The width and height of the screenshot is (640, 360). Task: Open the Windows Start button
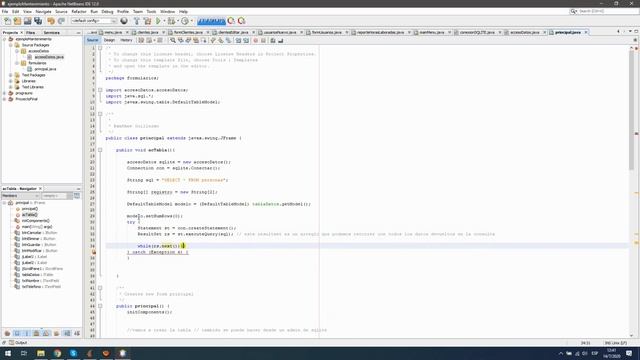point(8,353)
